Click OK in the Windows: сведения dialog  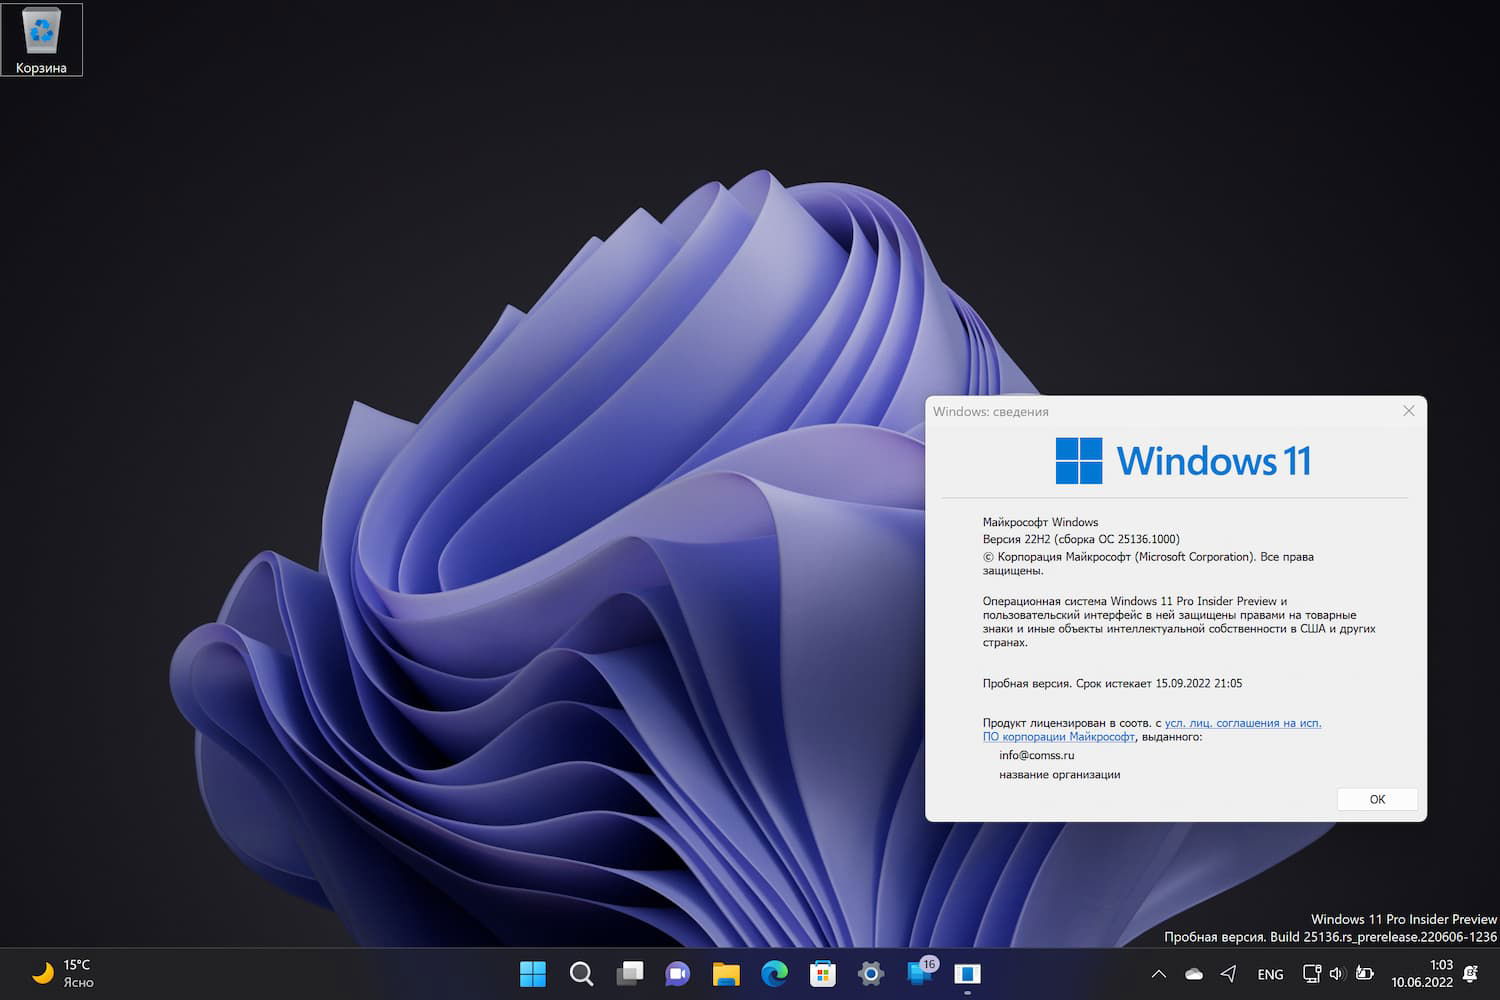(x=1377, y=799)
